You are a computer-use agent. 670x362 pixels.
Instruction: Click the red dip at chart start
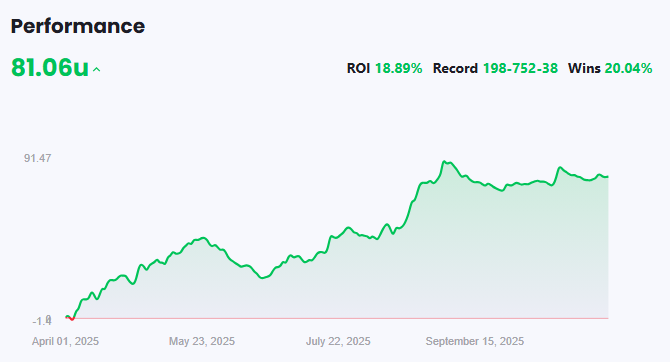click(71, 319)
